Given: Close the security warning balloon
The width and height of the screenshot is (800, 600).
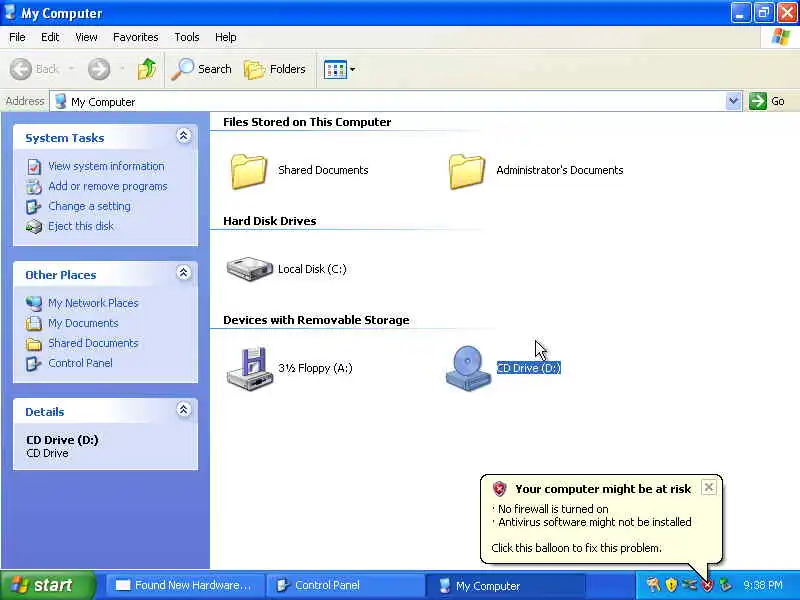Looking at the screenshot, I should coord(709,487).
